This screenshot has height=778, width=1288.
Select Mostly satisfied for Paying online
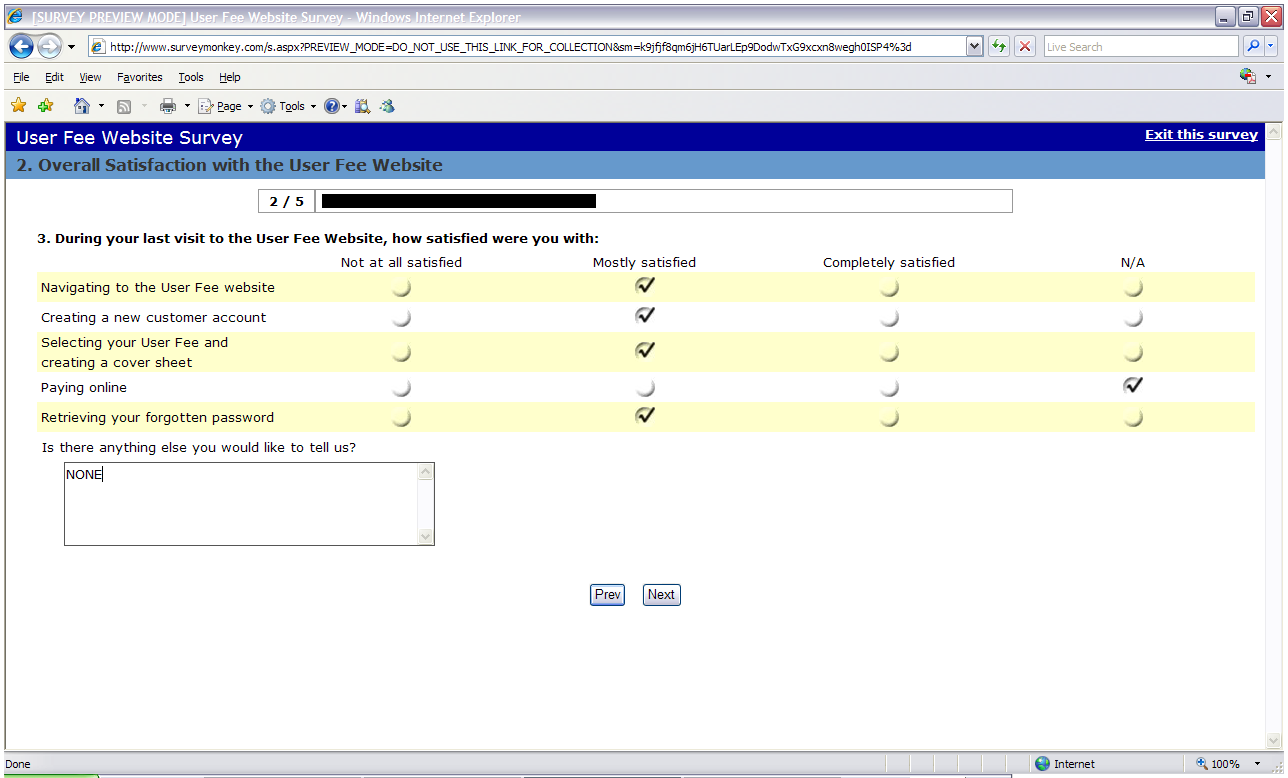[x=645, y=388]
